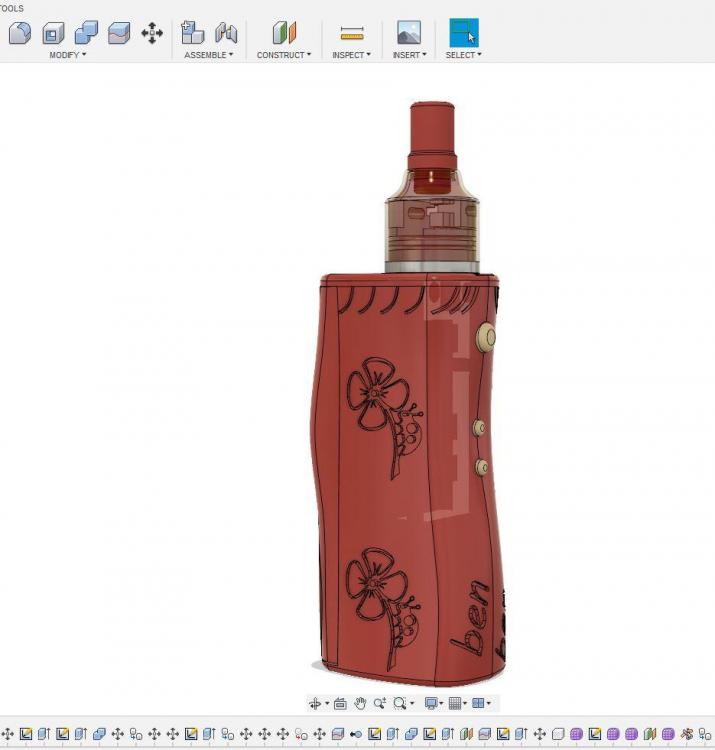
Task: Open Display Settings monitor icon
Action: (431, 703)
